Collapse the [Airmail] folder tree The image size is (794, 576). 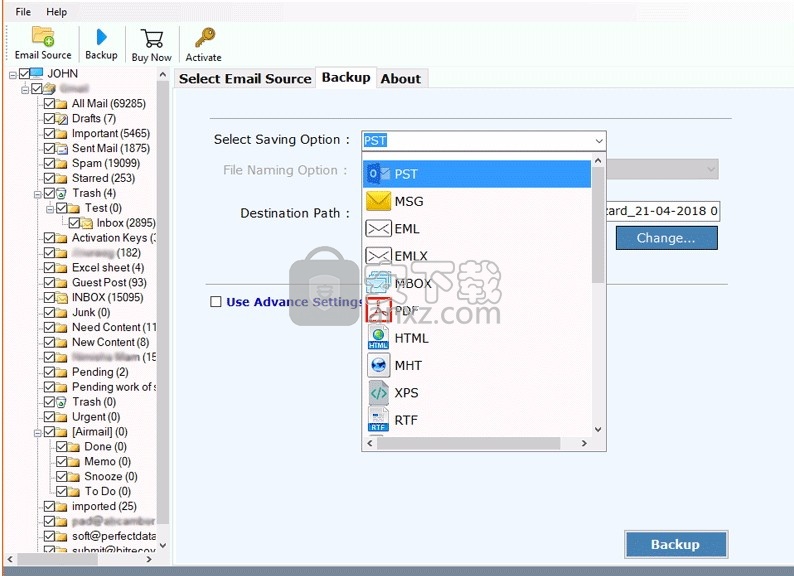tap(37, 432)
